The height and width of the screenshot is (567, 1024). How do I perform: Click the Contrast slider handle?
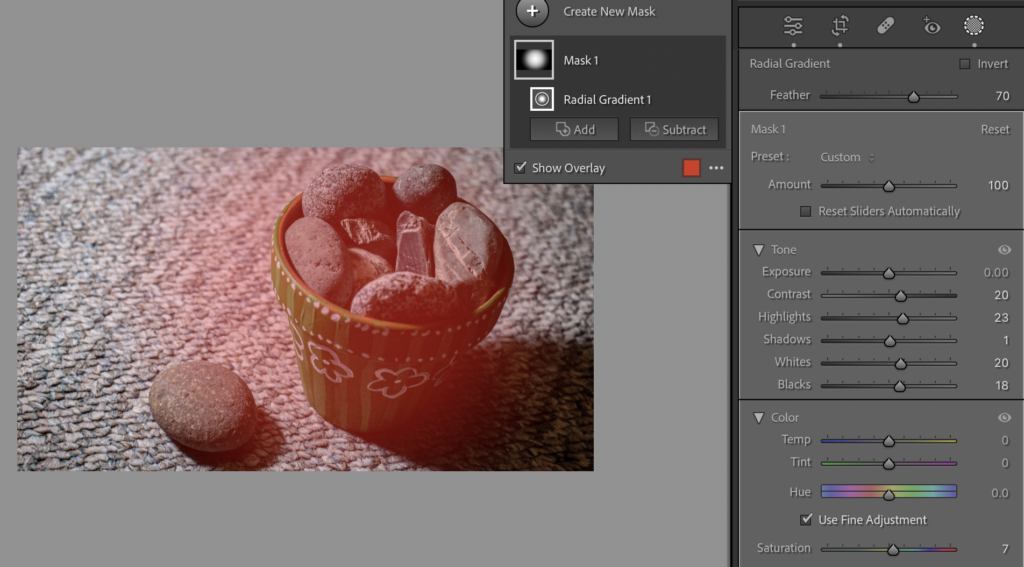[901, 296]
